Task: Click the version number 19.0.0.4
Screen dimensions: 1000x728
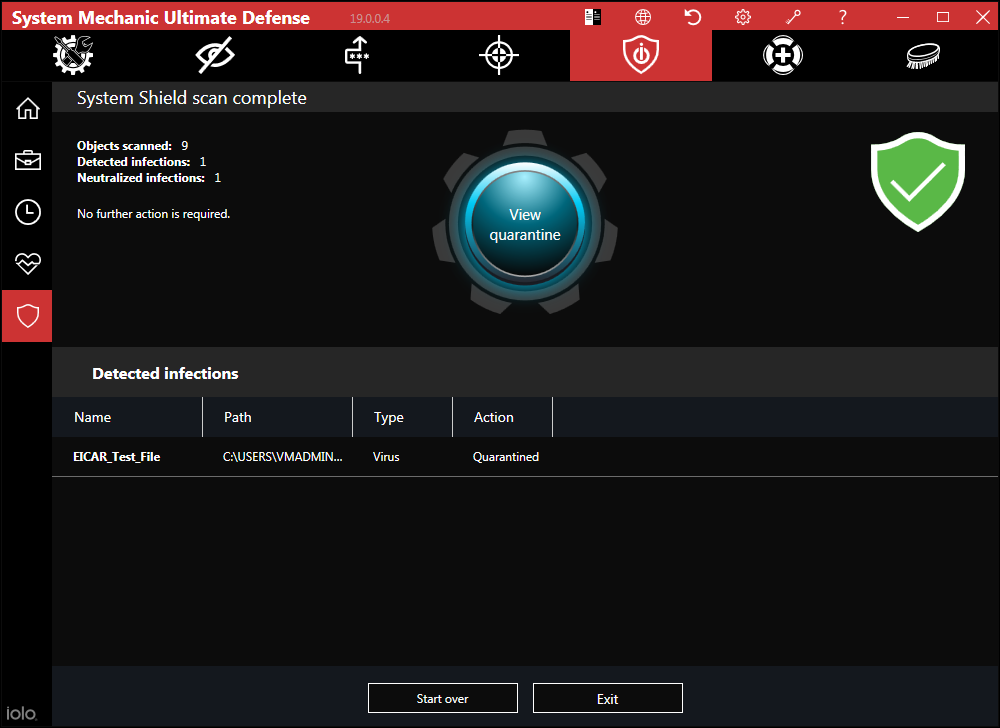Action: [370, 18]
